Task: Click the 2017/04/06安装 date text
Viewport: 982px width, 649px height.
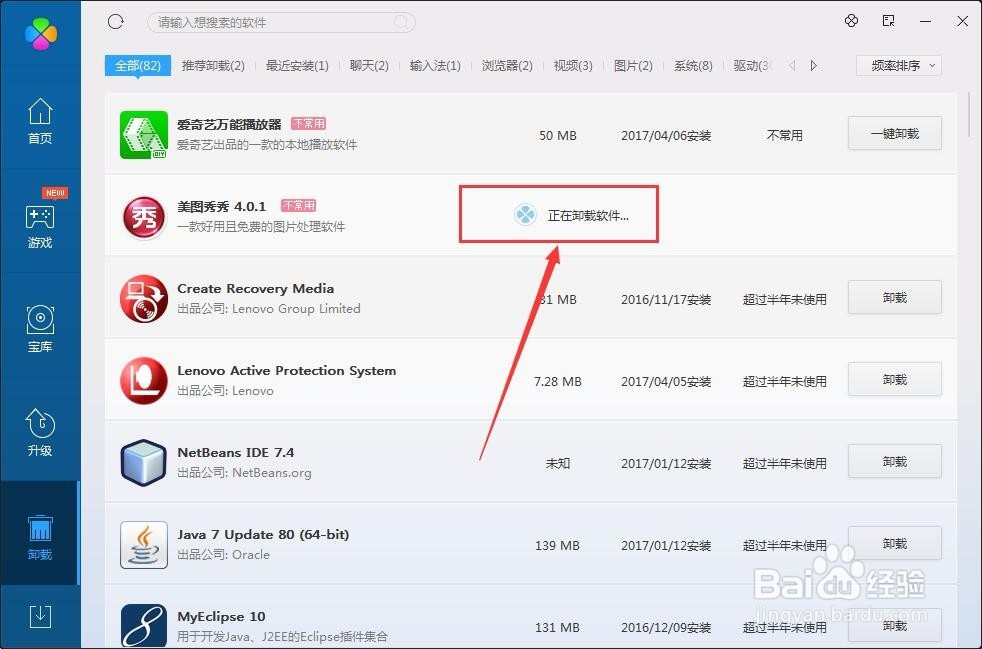Action: tap(666, 135)
